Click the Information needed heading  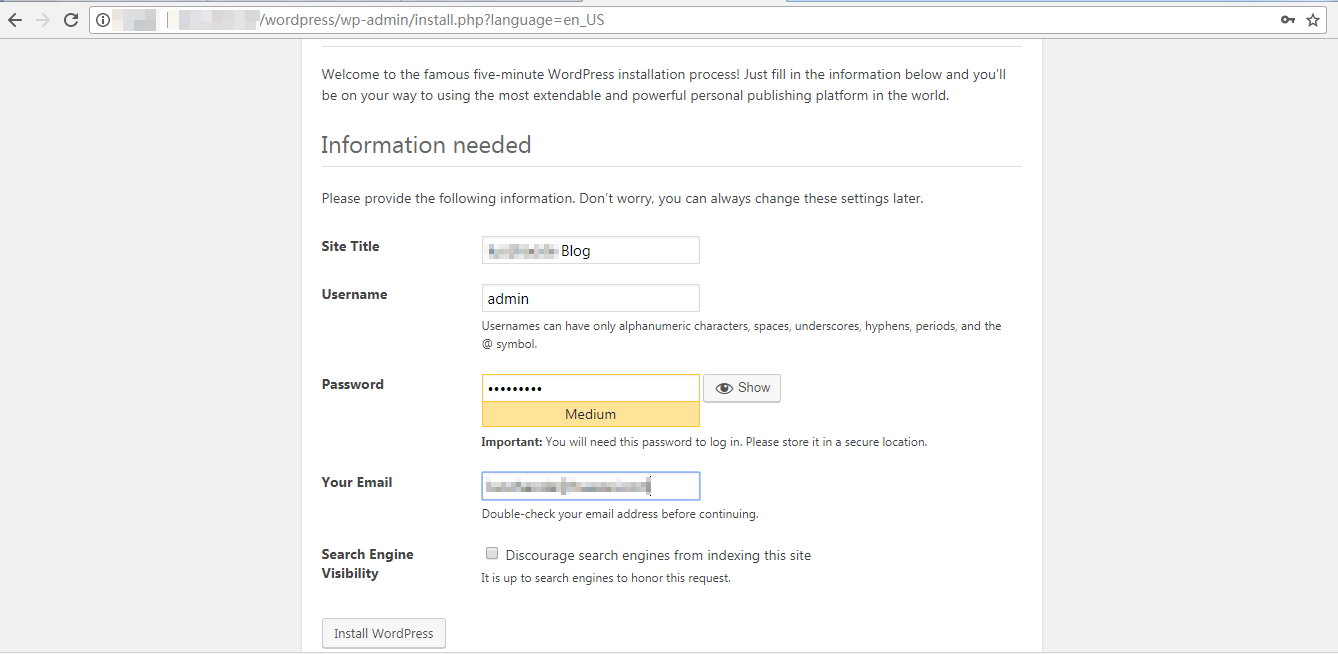pyautogui.click(x=426, y=145)
